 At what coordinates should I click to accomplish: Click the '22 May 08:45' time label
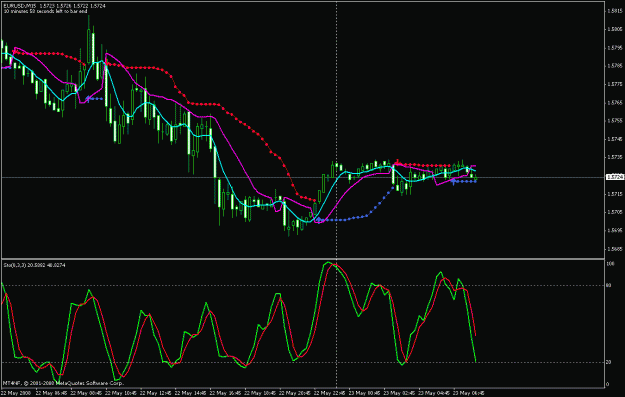[x=85, y=393]
